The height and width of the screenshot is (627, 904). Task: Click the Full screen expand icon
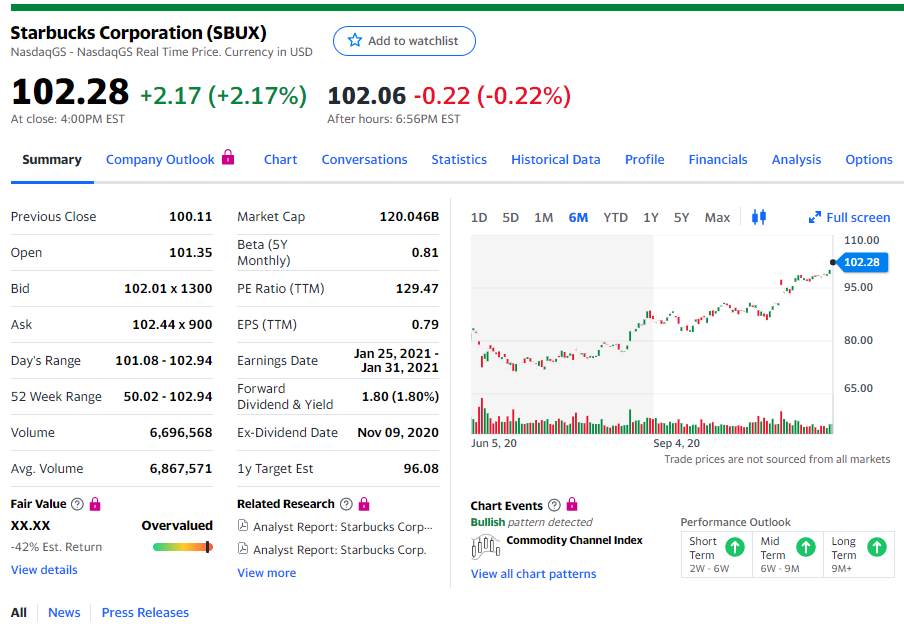(815, 217)
